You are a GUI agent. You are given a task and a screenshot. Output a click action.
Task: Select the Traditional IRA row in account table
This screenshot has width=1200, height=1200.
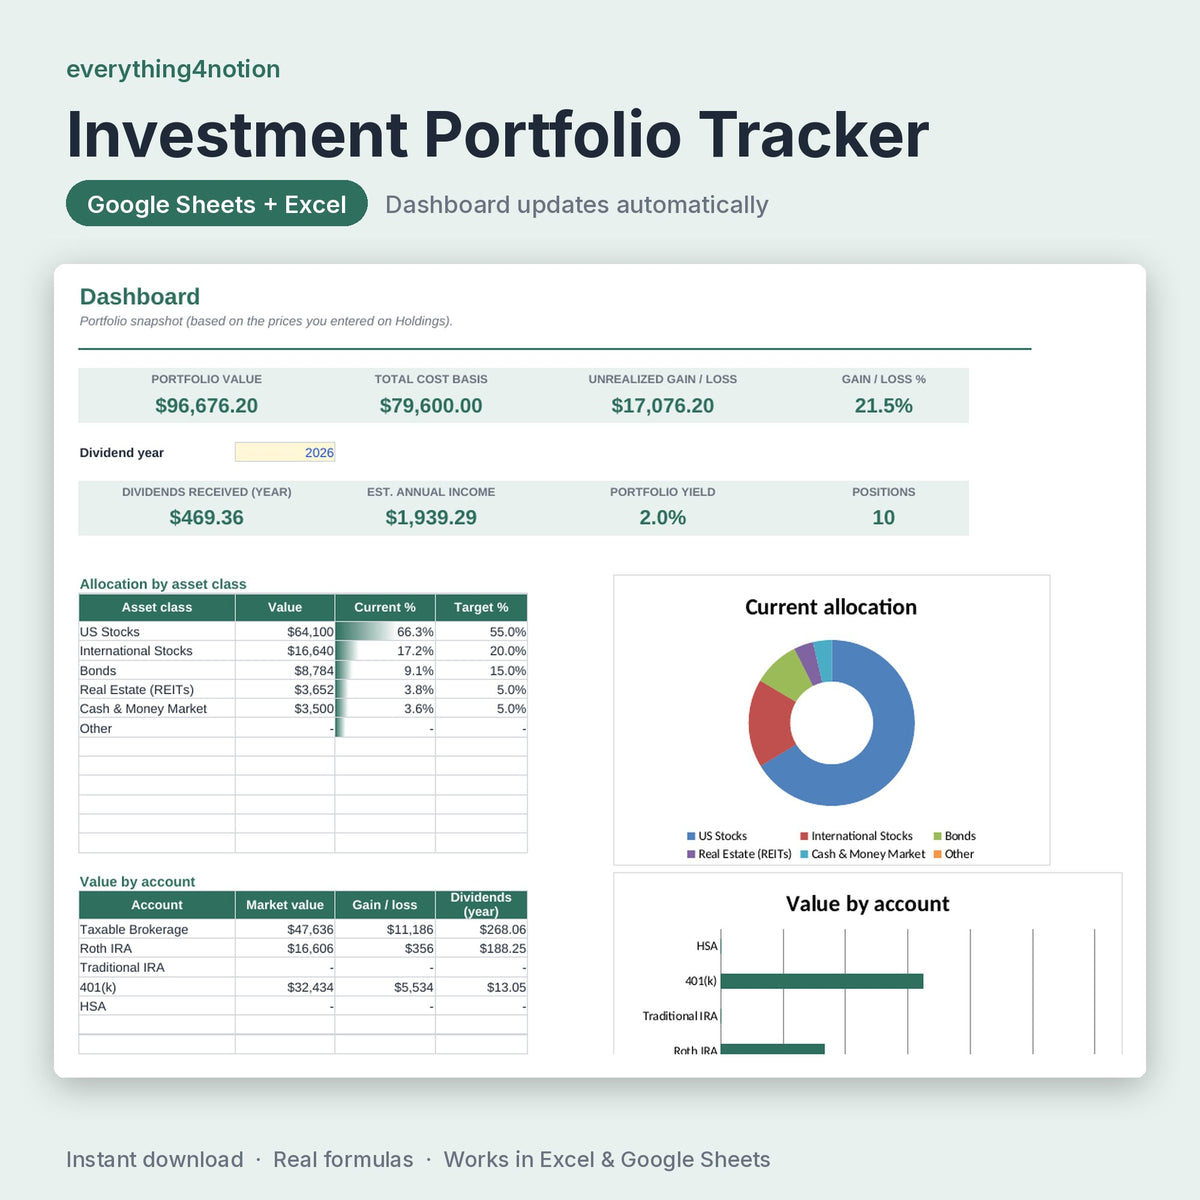303,968
